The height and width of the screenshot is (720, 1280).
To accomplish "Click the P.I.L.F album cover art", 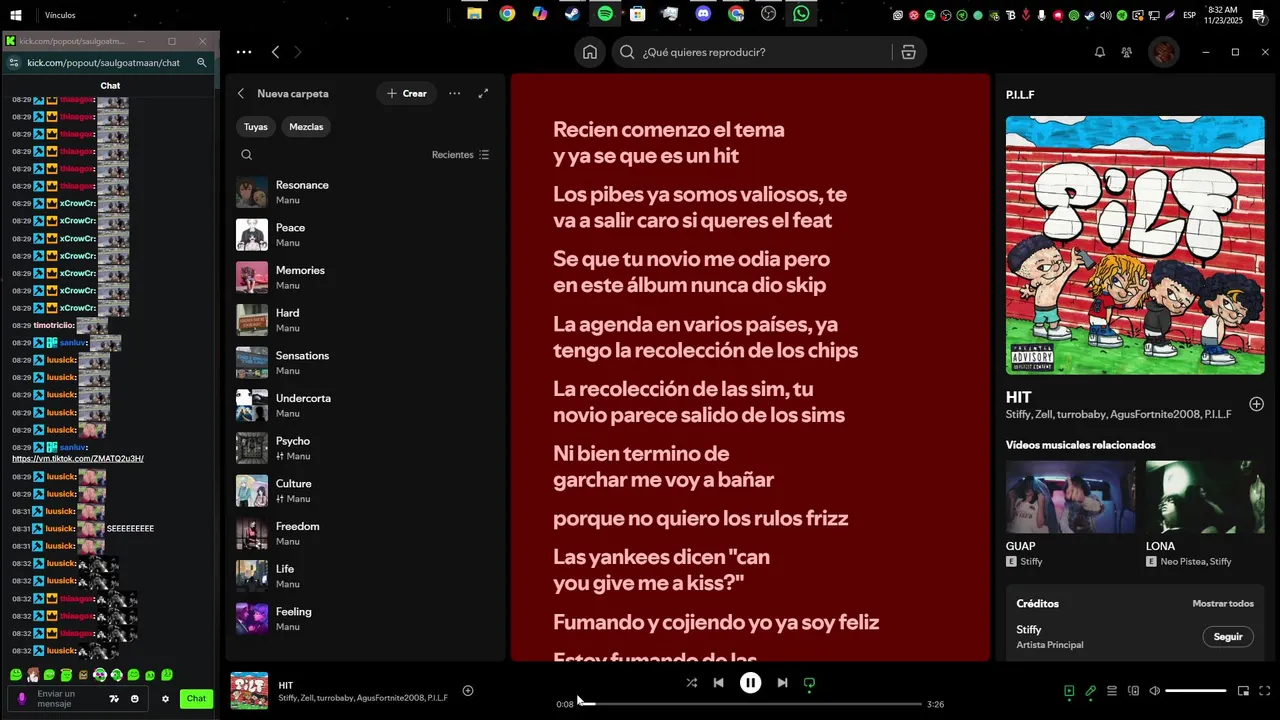I will coord(1135,245).
